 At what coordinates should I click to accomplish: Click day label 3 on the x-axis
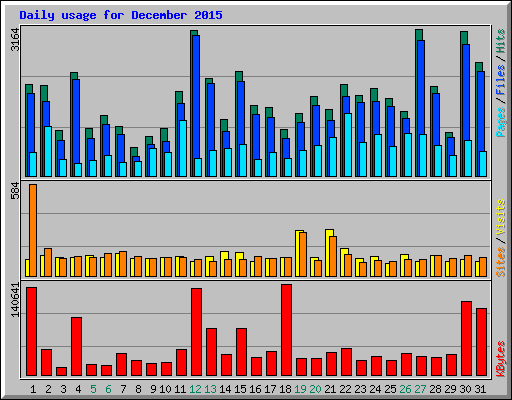tap(63, 389)
